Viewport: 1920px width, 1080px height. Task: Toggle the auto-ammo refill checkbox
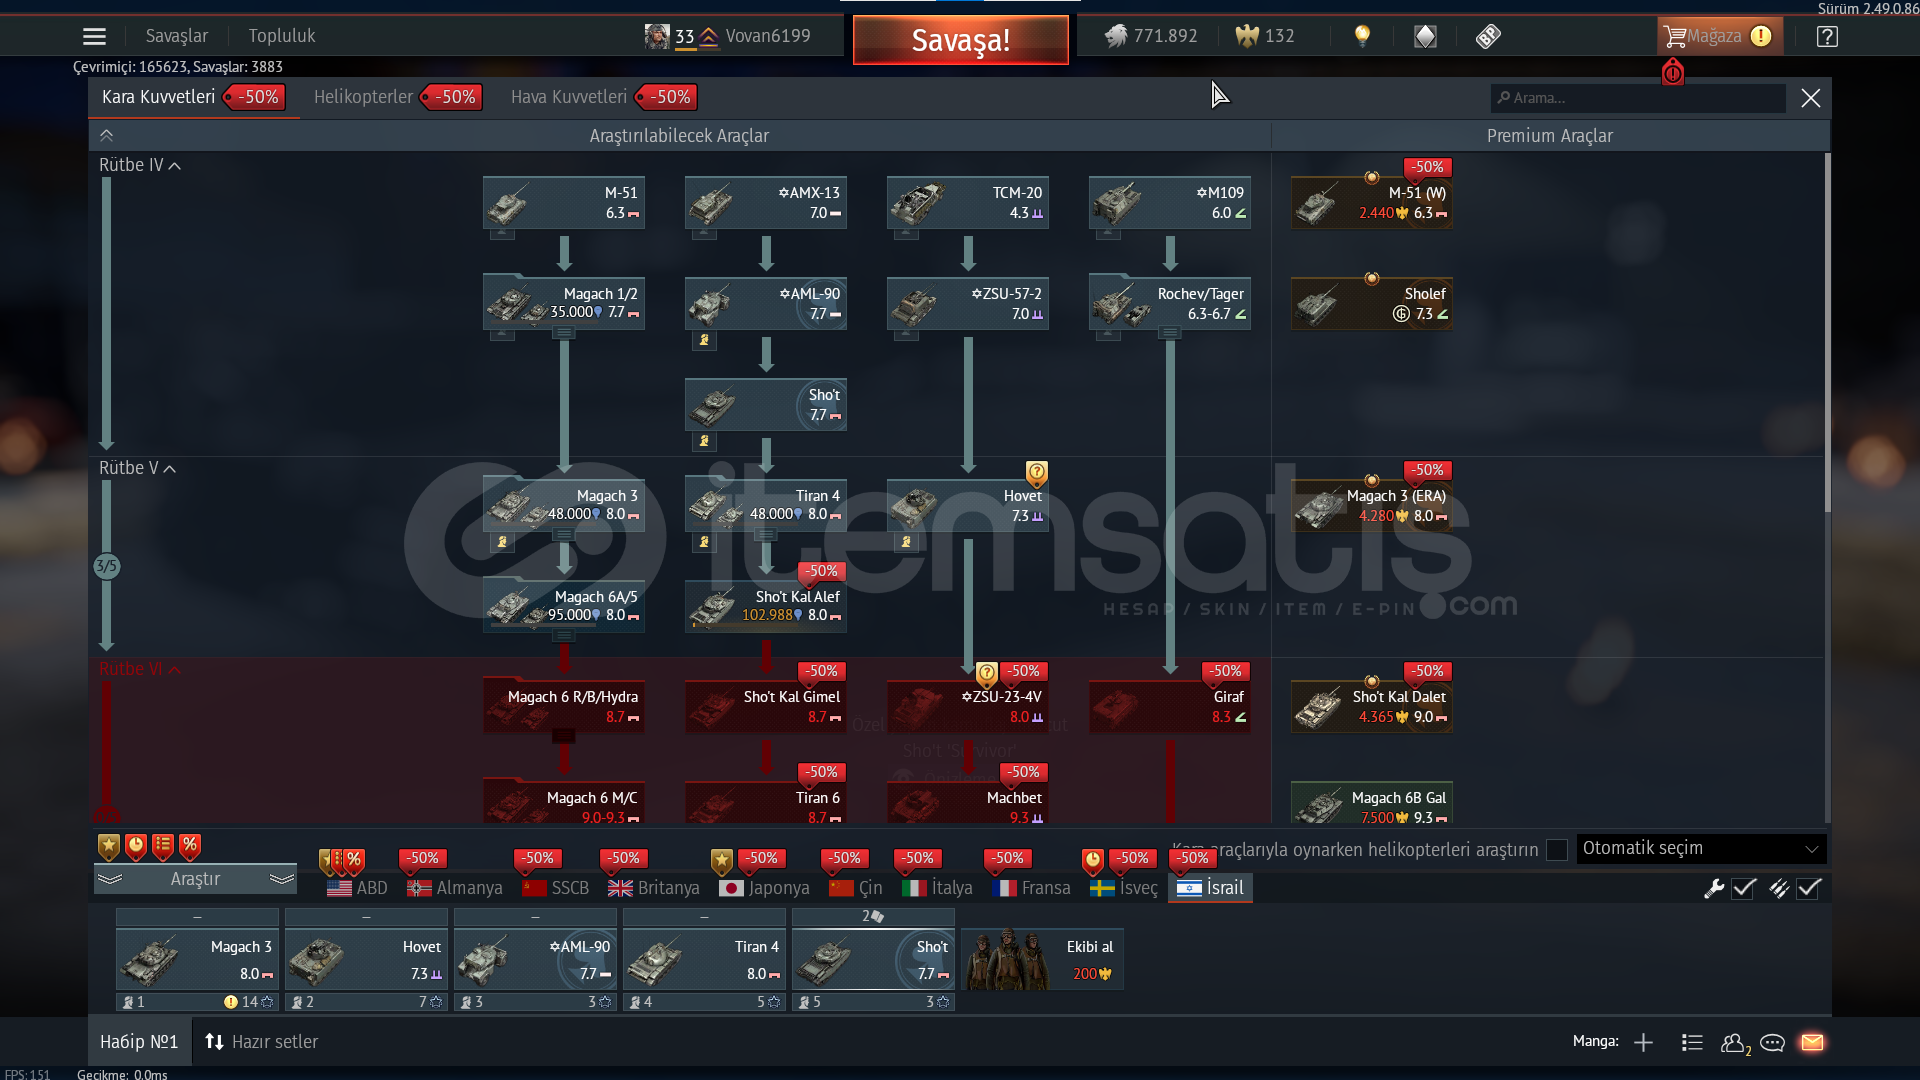coord(1809,888)
